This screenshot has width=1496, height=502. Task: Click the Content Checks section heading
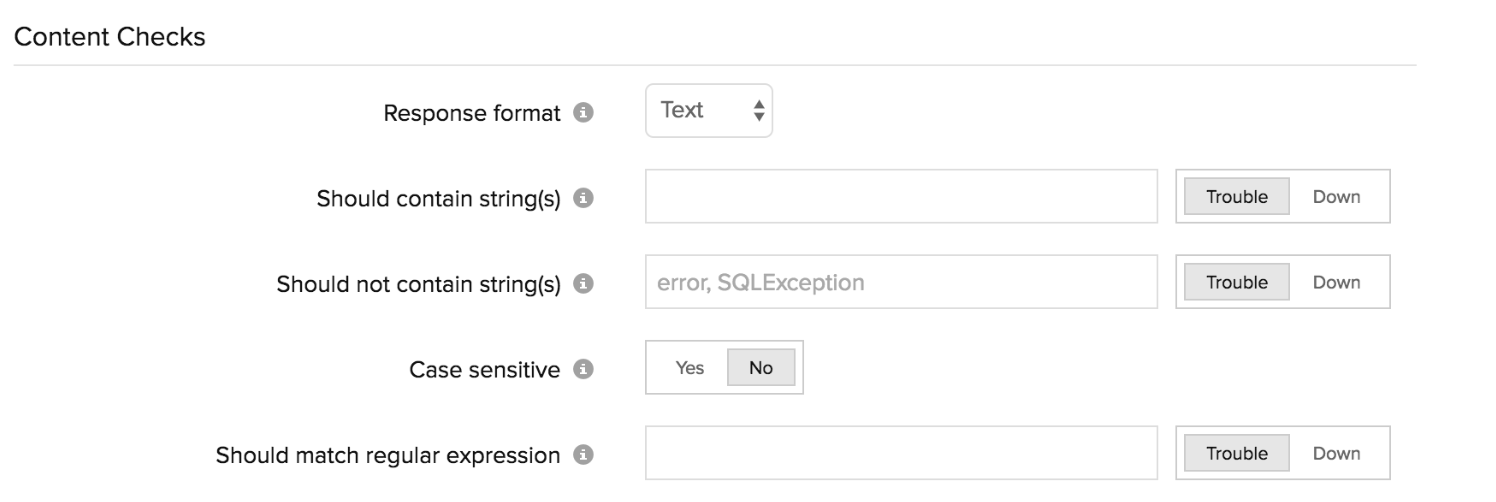(x=109, y=38)
